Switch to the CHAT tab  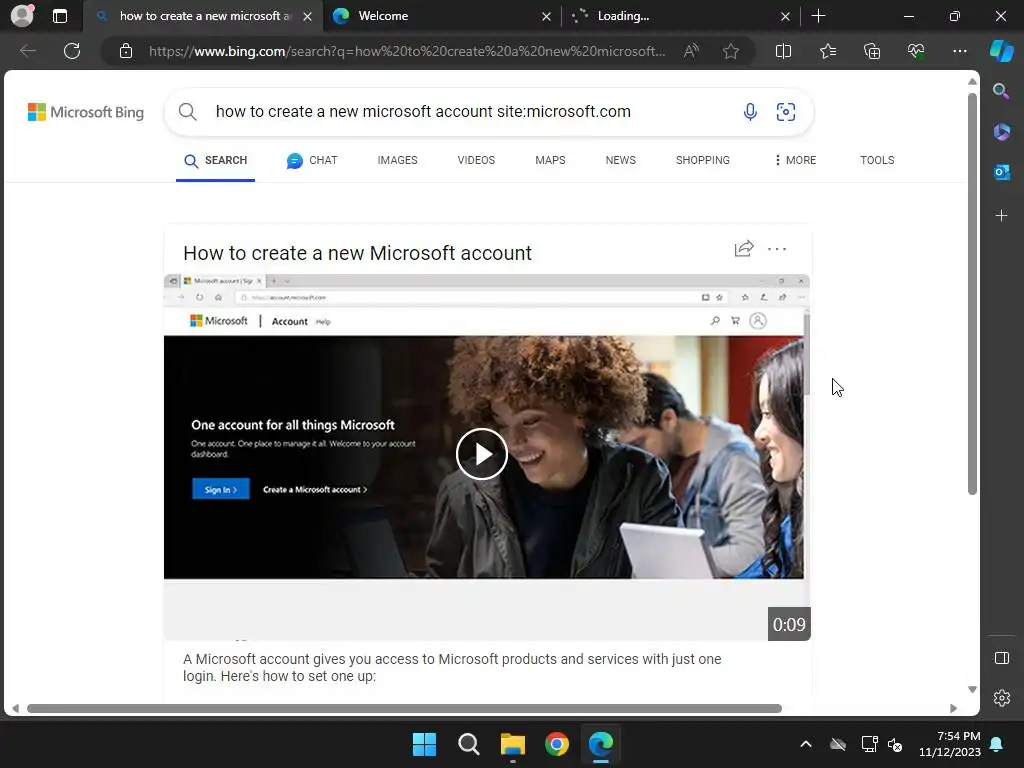pyautogui.click(x=312, y=160)
